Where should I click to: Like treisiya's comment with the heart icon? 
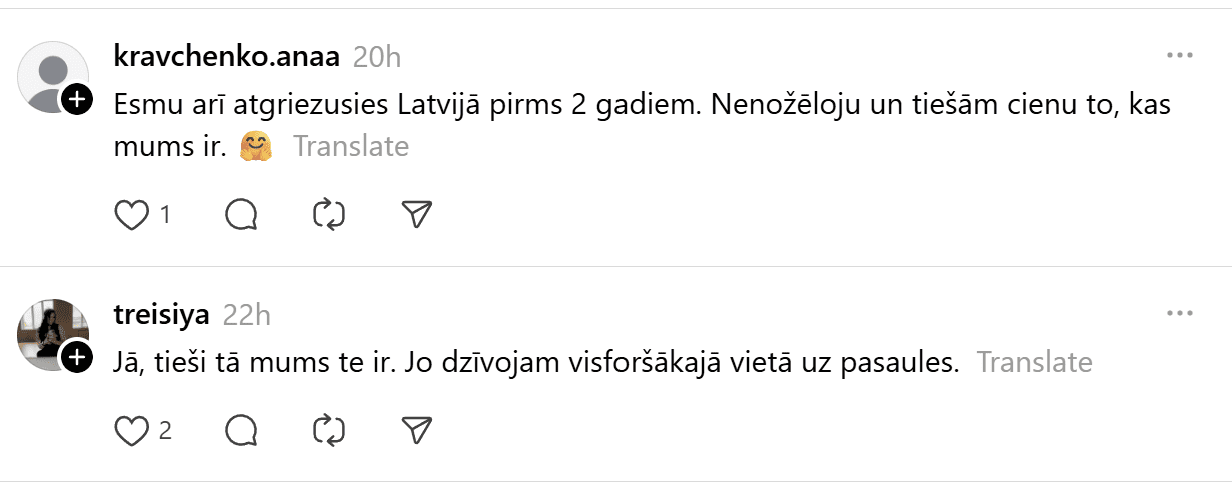tap(131, 431)
